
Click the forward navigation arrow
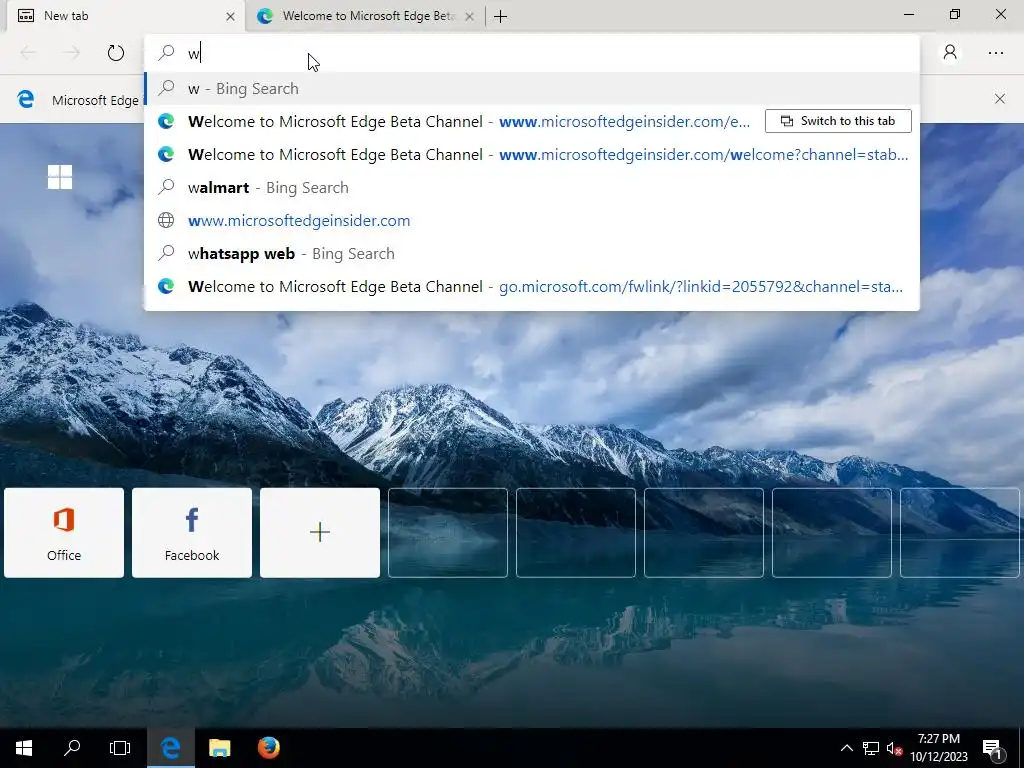pyautogui.click(x=72, y=53)
